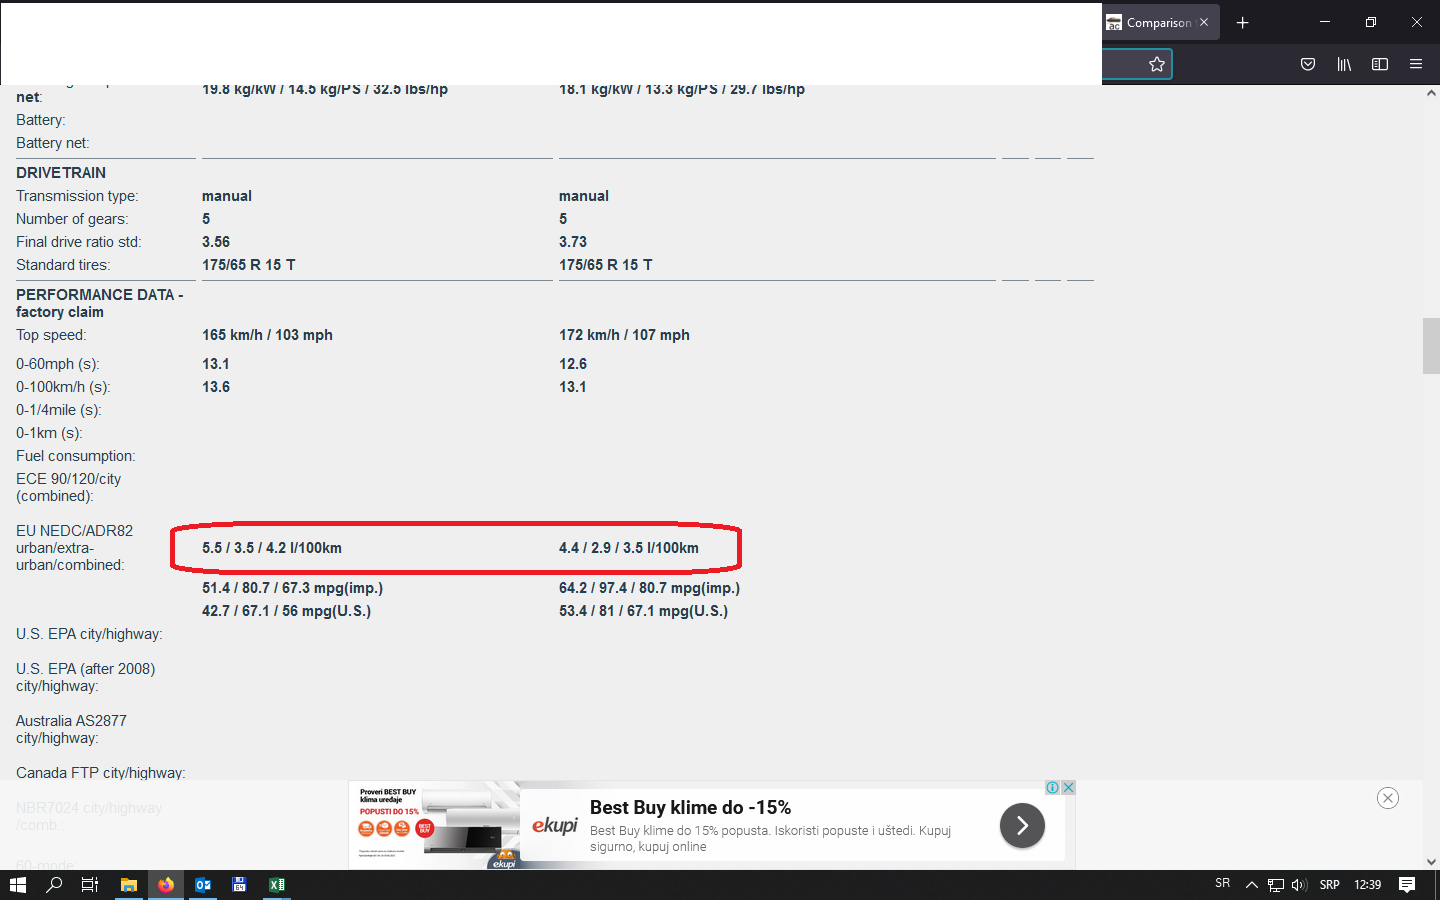
Task: Click the final drive ratio value 3.56
Action: point(216,242)
